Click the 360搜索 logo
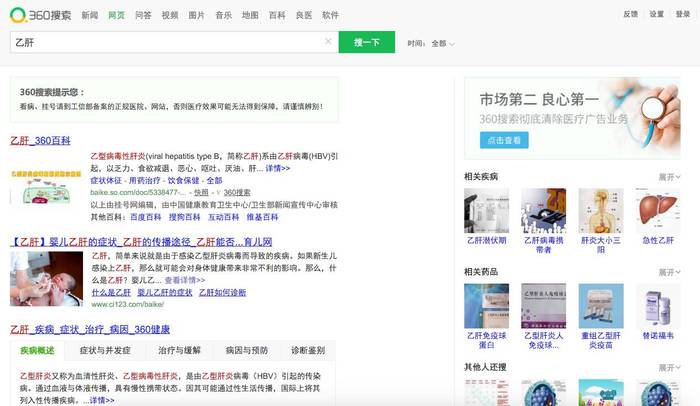Screen dimensions: 700x406 click(x=40, y=15)
